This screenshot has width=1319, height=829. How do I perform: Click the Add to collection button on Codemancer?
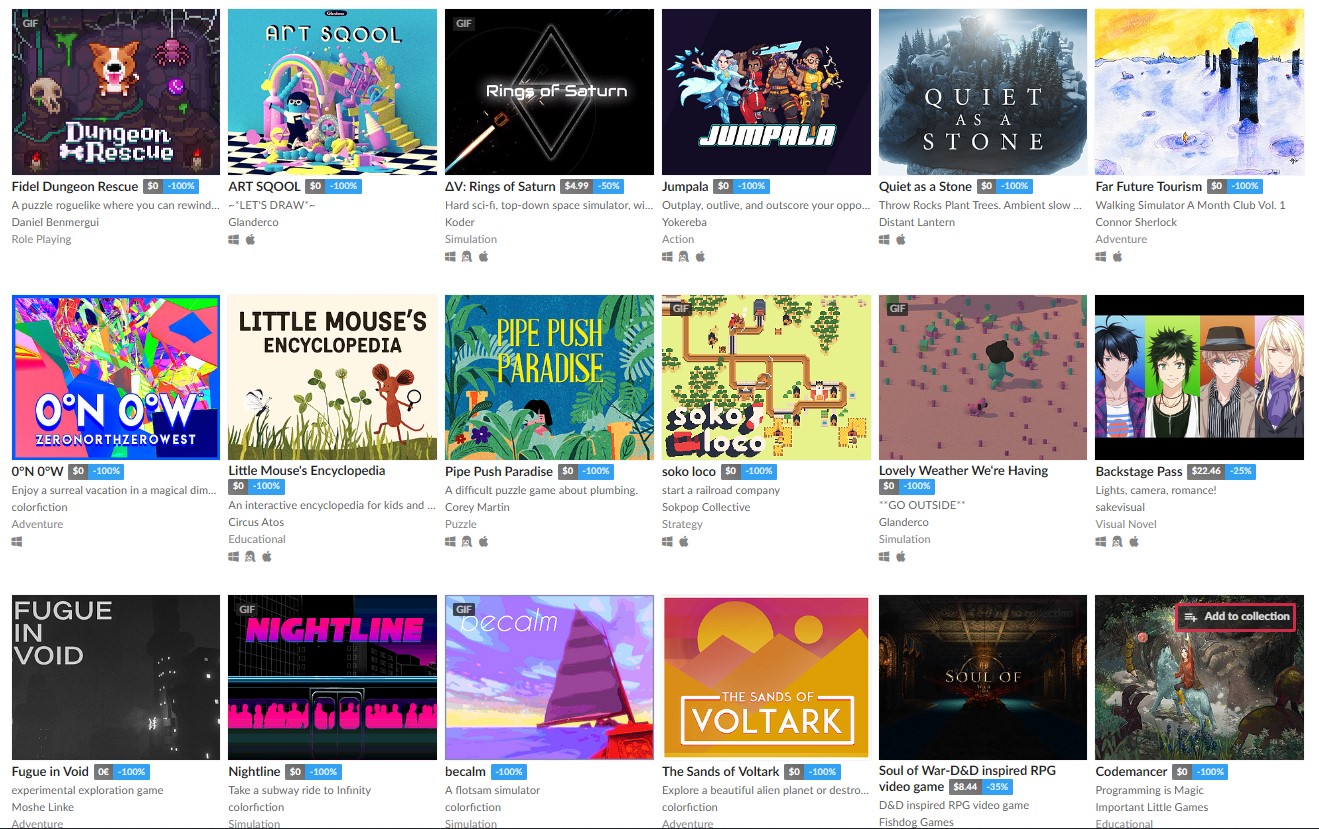tap(1236, 617)
